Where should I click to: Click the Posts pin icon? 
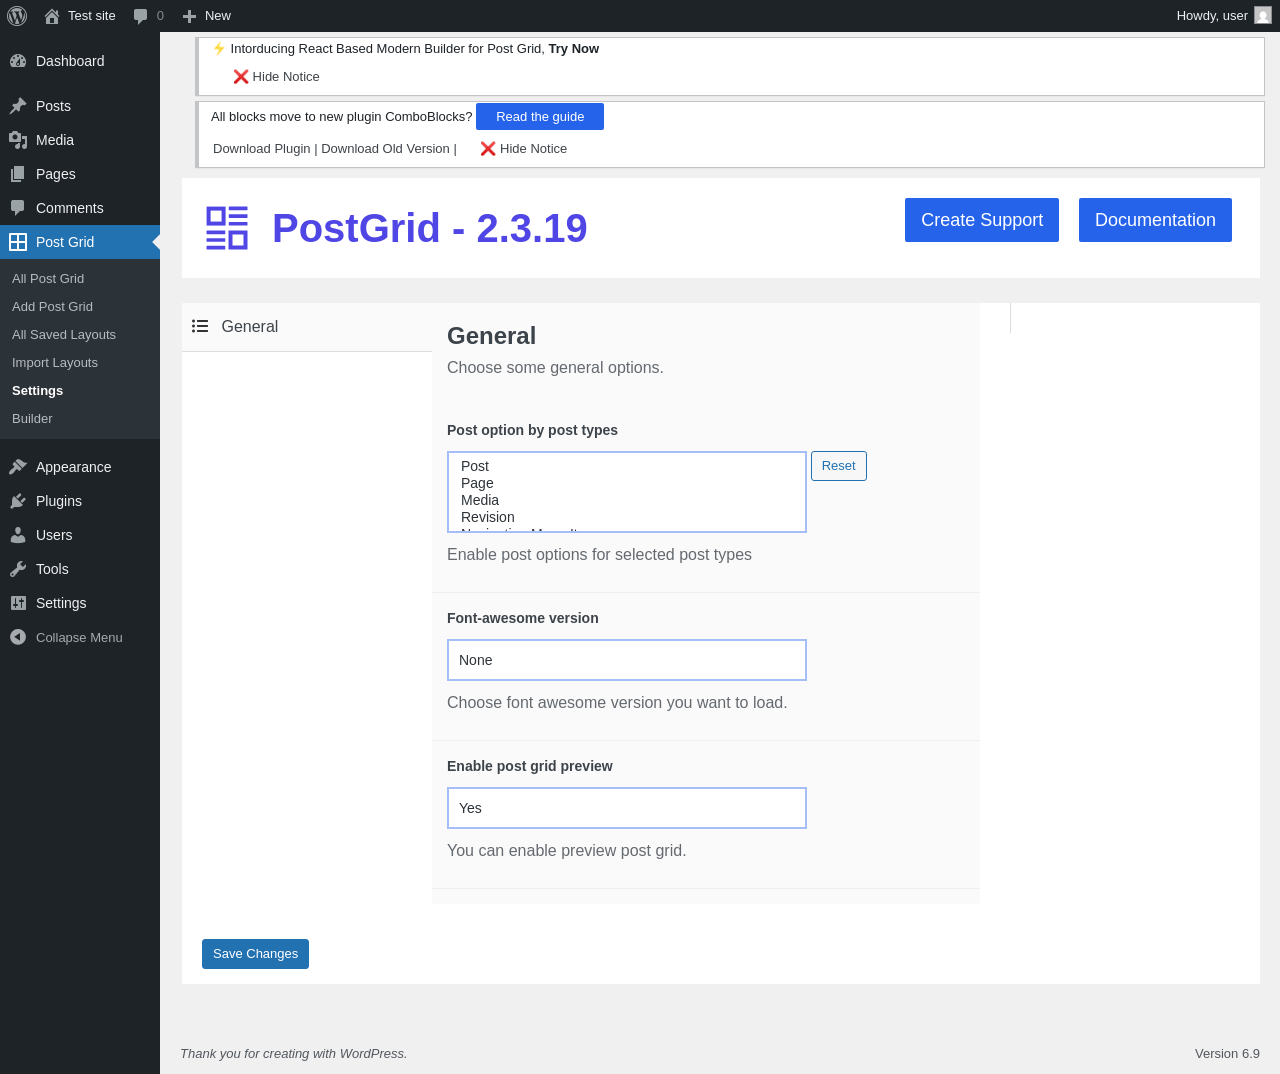[18, 106]
